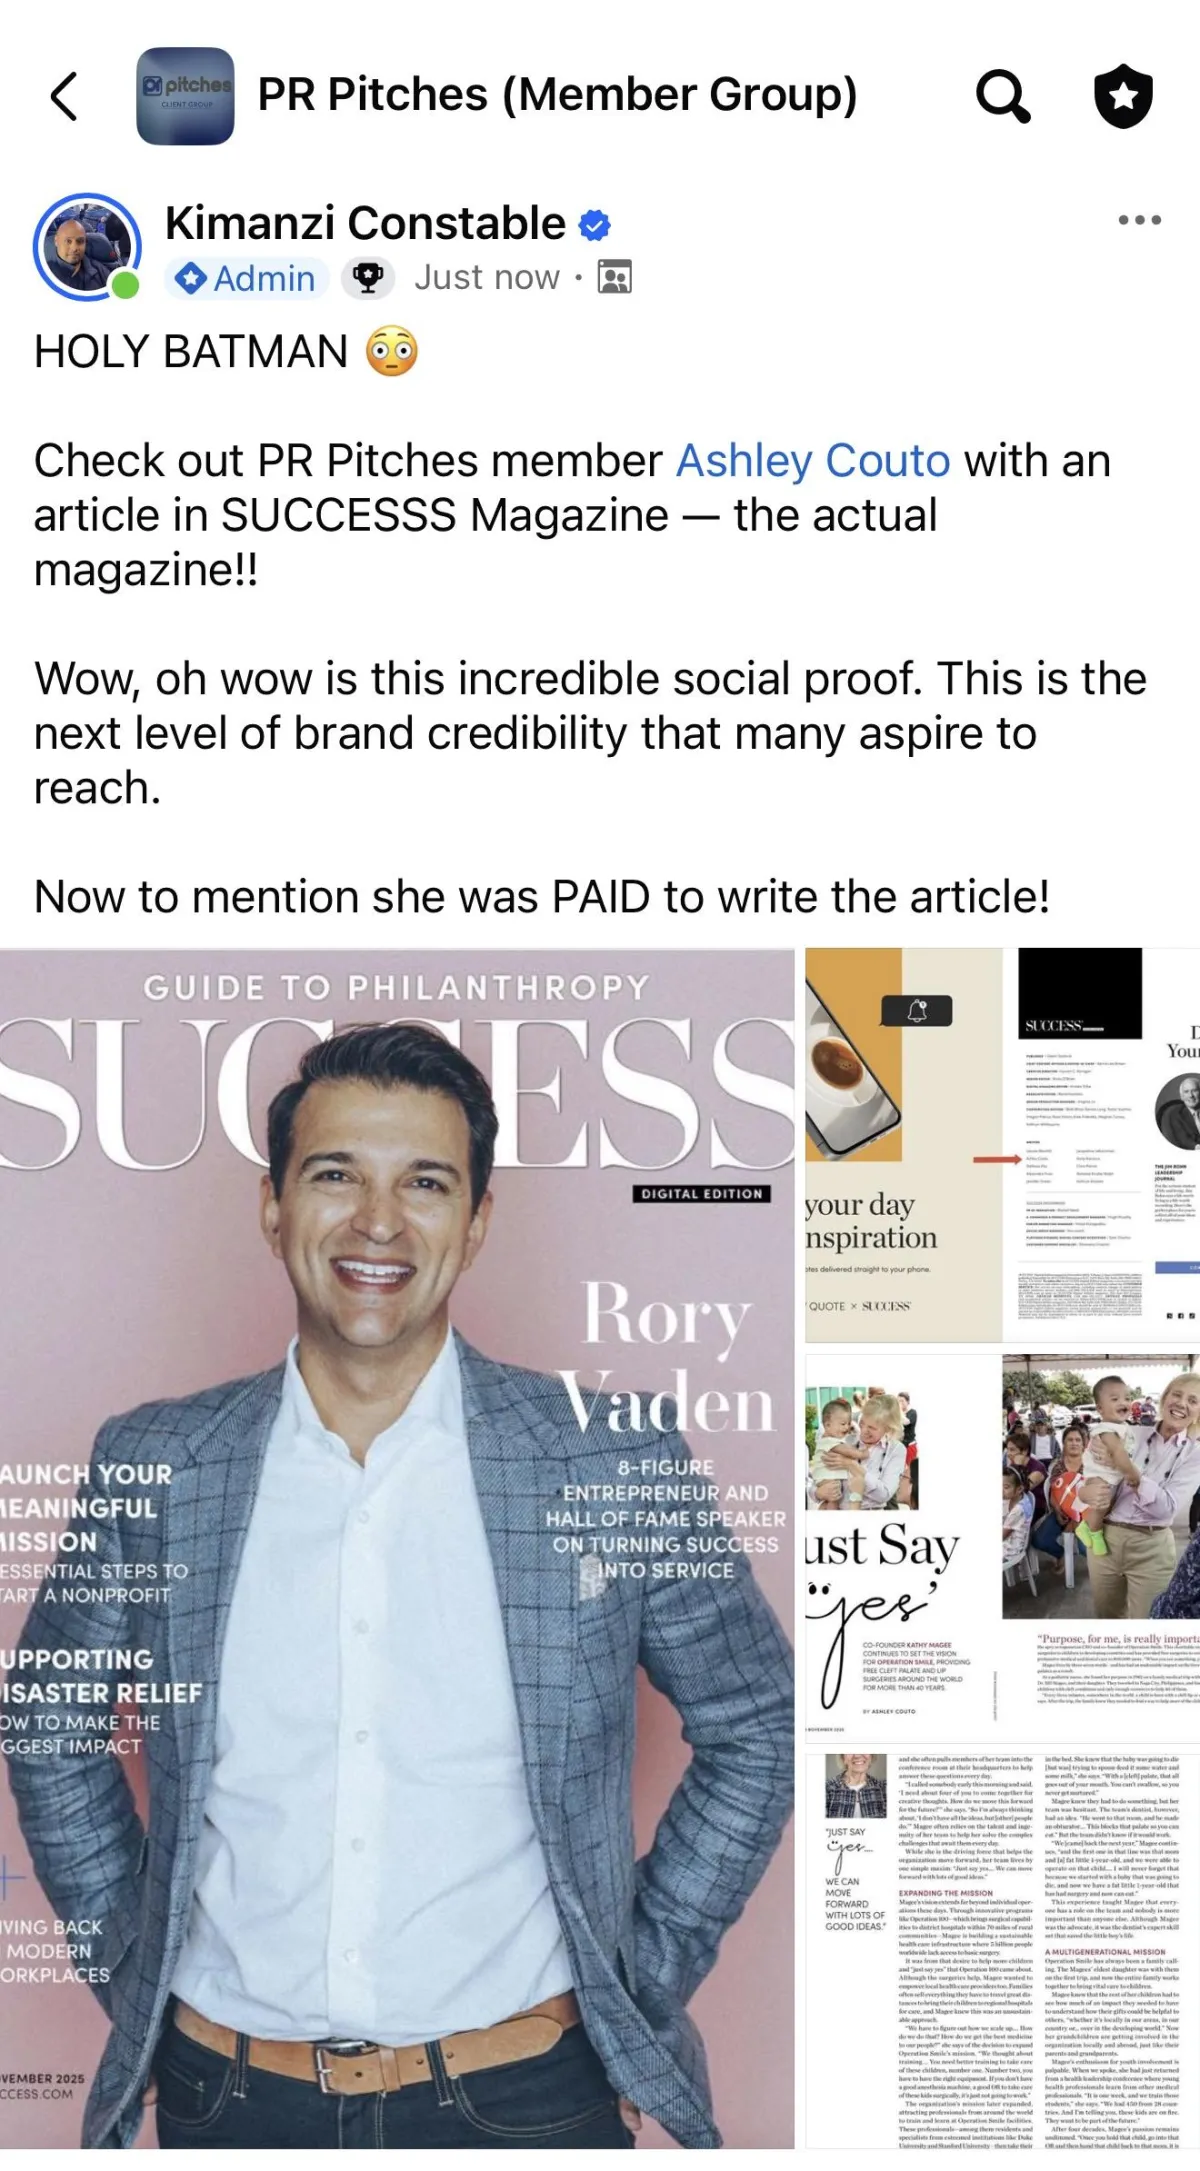This screenshot has width=1200, height=2171.
Task: Tap the trophy contributor badge
Action: 368,278
